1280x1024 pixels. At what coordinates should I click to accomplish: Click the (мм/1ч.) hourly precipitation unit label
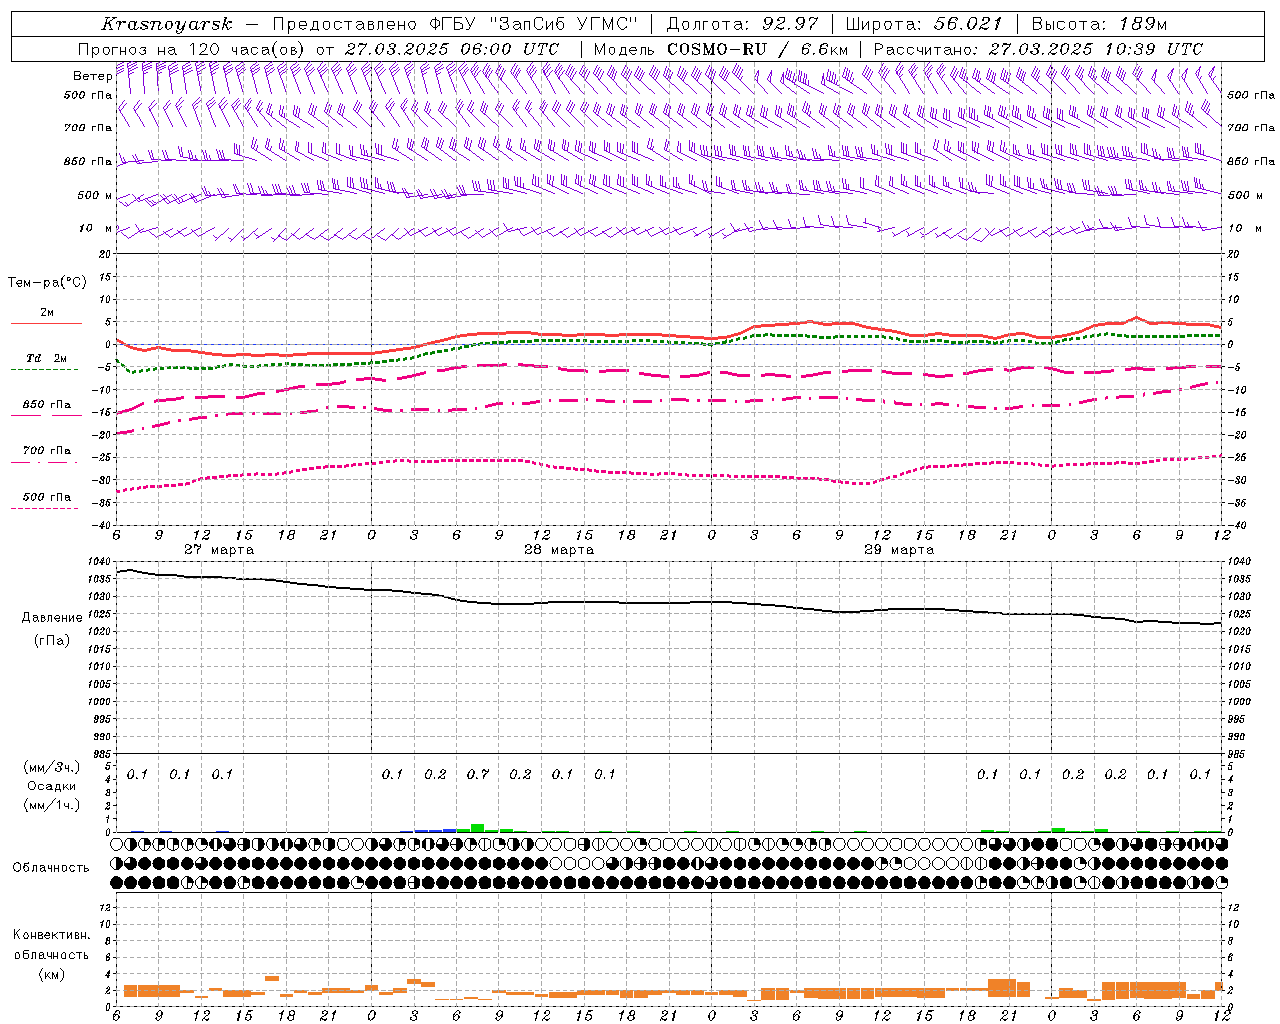point(52,805)
